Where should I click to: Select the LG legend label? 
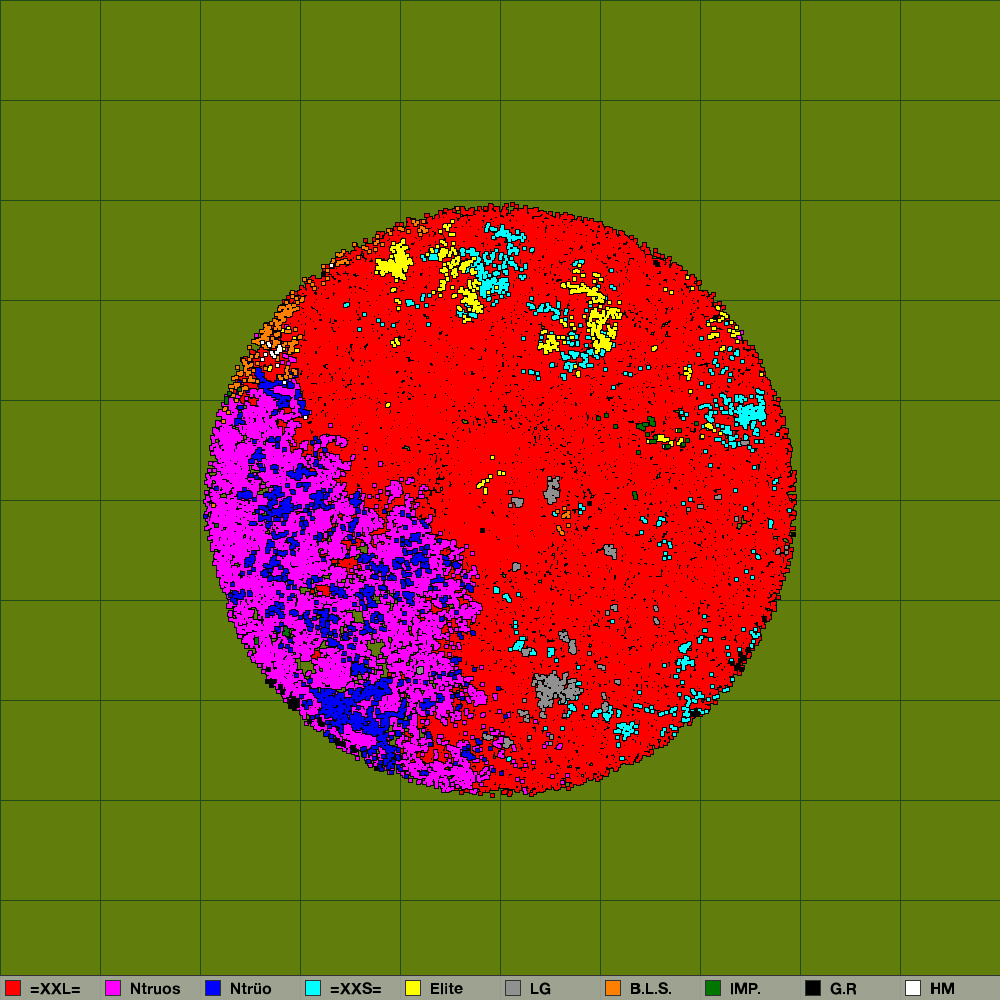(x=540, y=989)
